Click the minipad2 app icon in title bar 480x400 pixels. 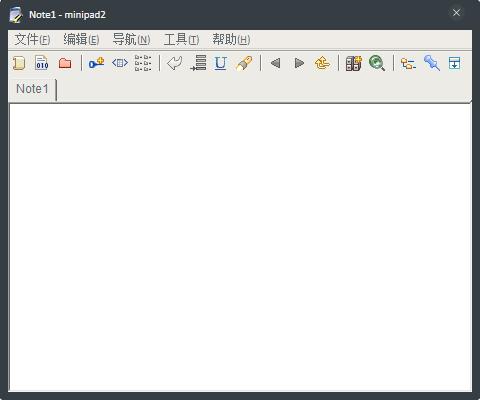16,15
